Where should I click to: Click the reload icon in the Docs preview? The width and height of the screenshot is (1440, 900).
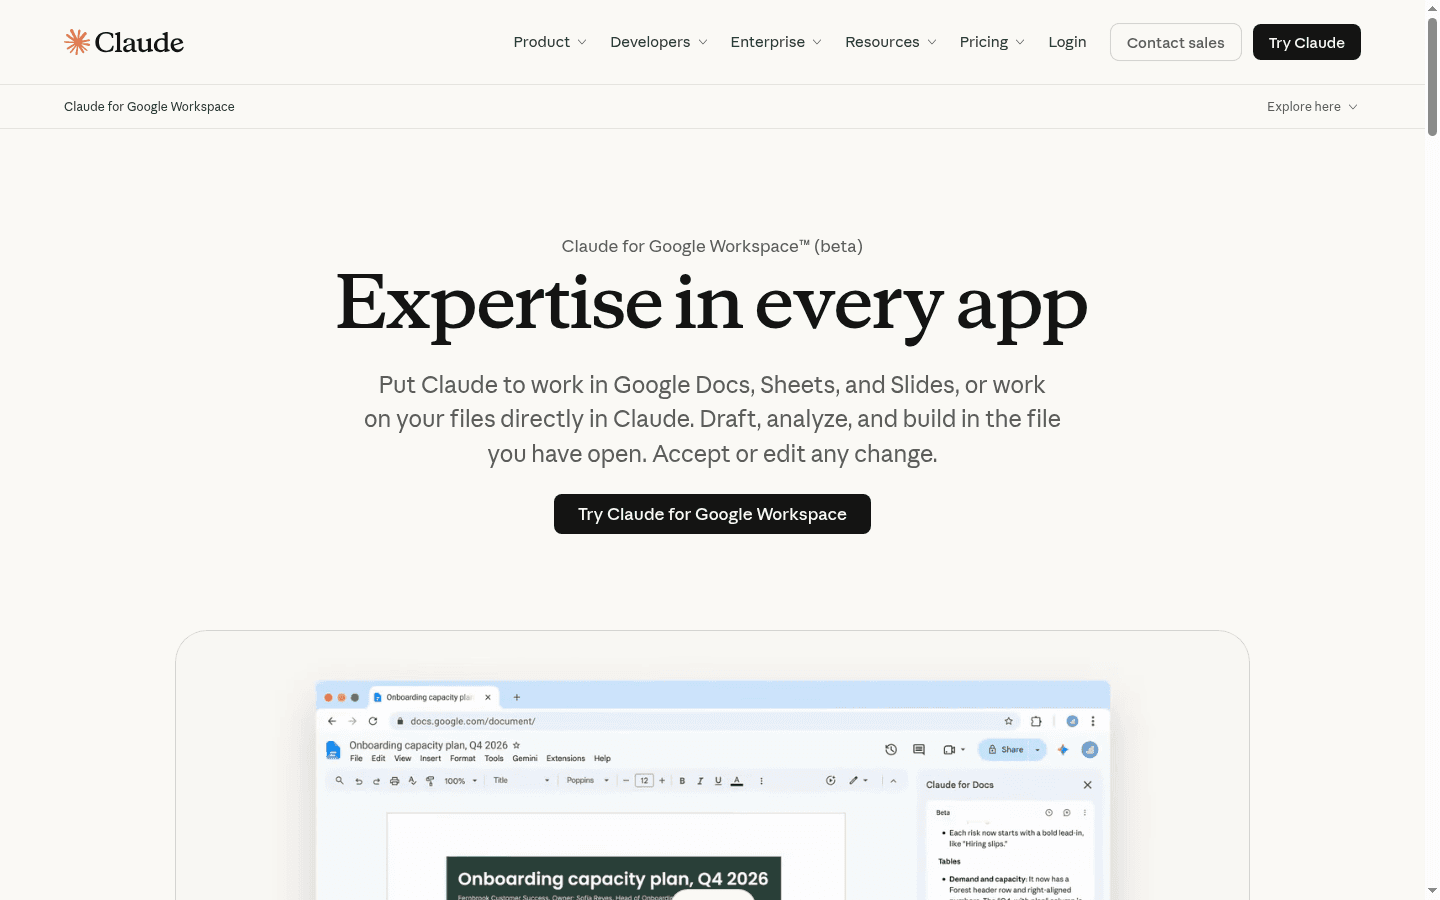coord(373,721)
